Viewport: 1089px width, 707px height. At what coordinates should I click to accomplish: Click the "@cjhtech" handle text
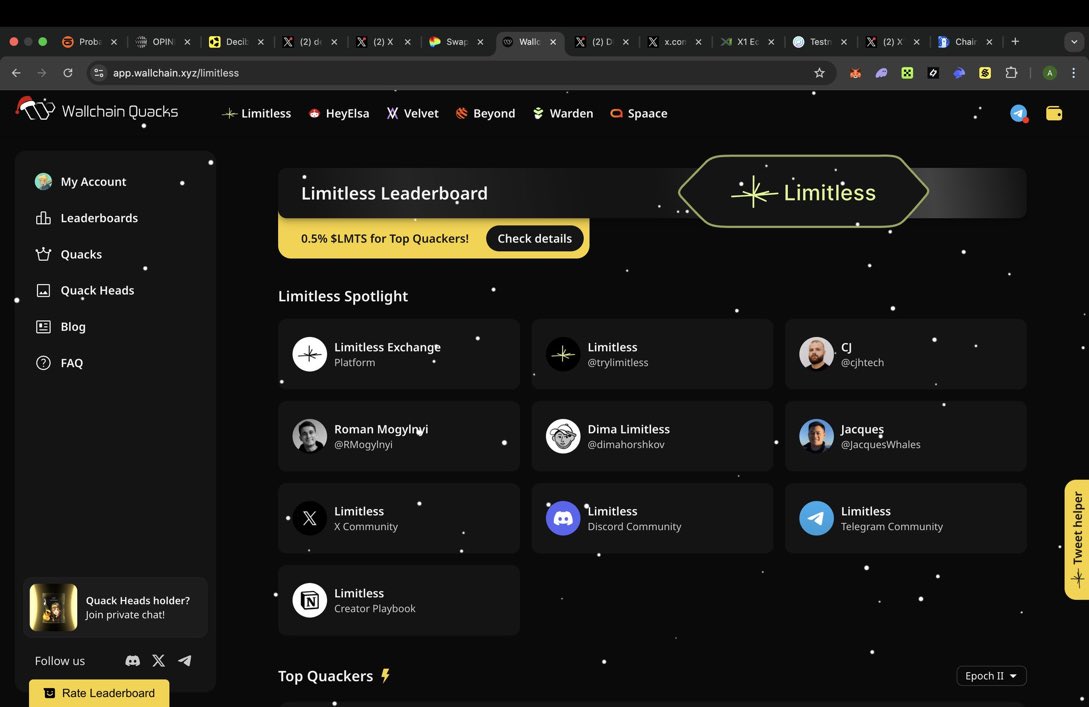(x=863, y=363)
